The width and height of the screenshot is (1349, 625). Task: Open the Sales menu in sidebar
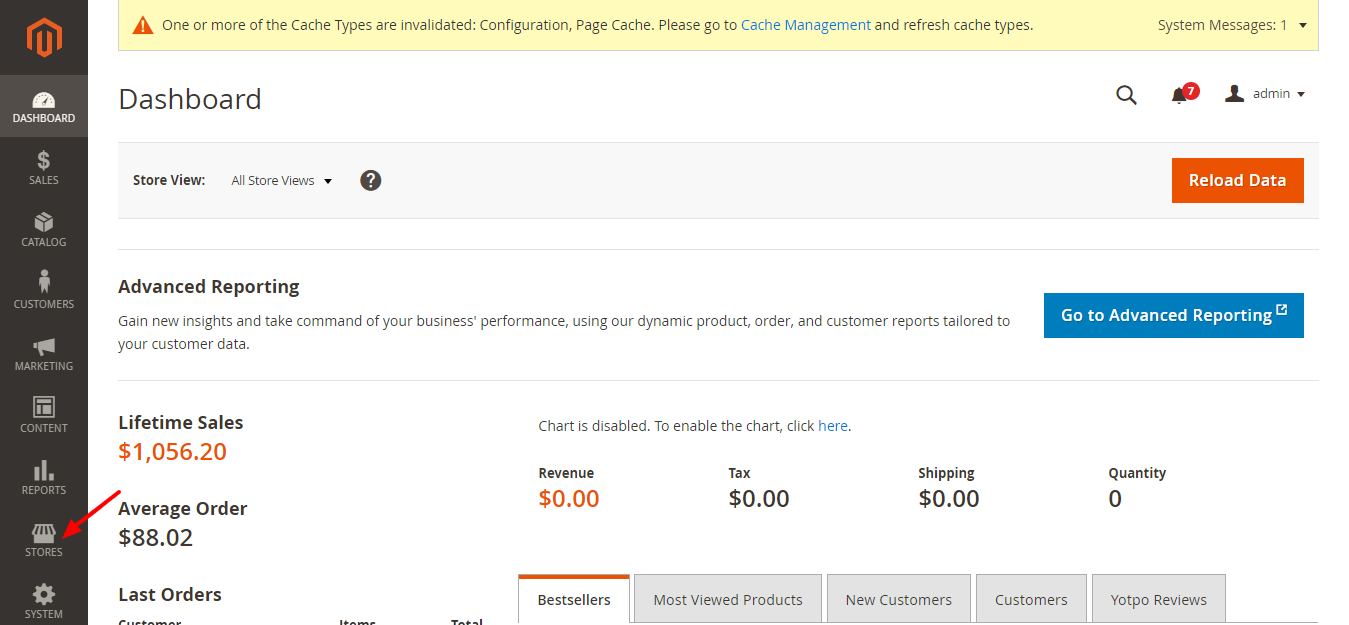44,167
